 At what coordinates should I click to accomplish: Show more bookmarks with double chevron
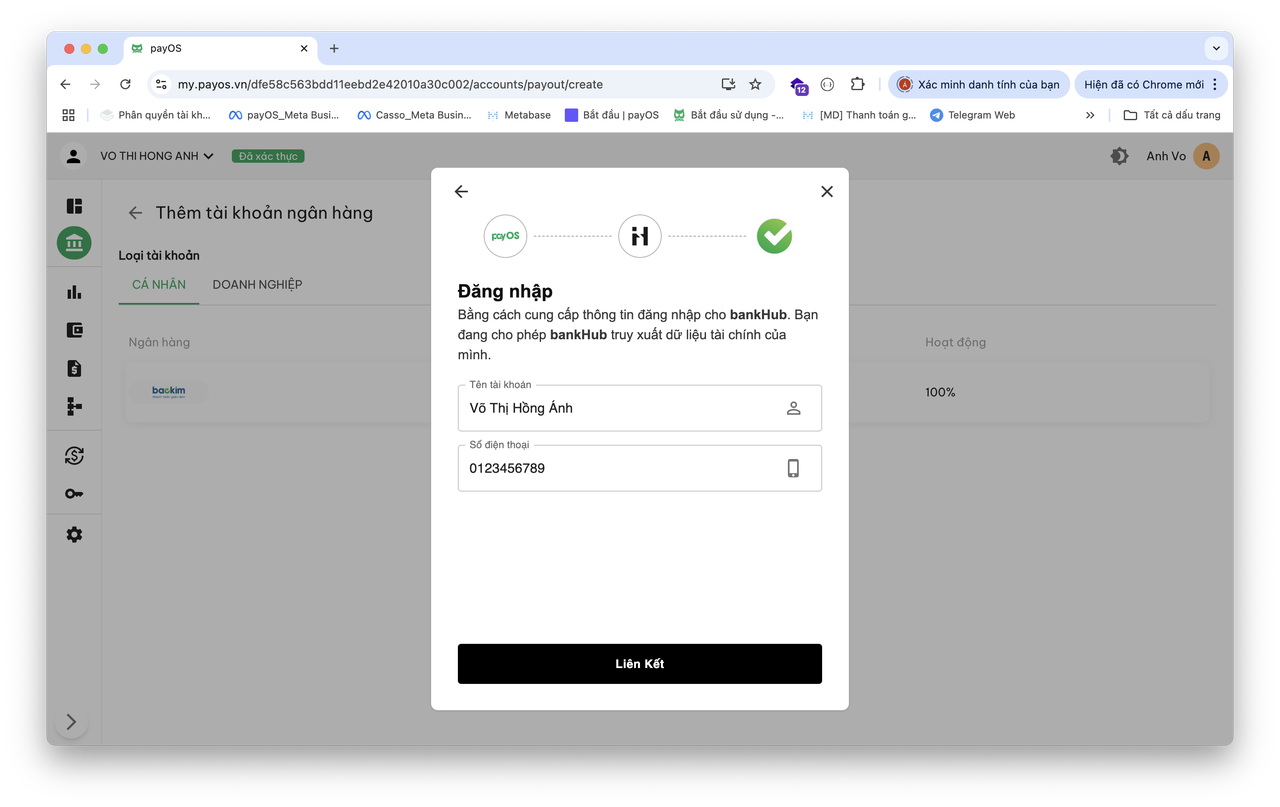click(x=1090, y=115)
